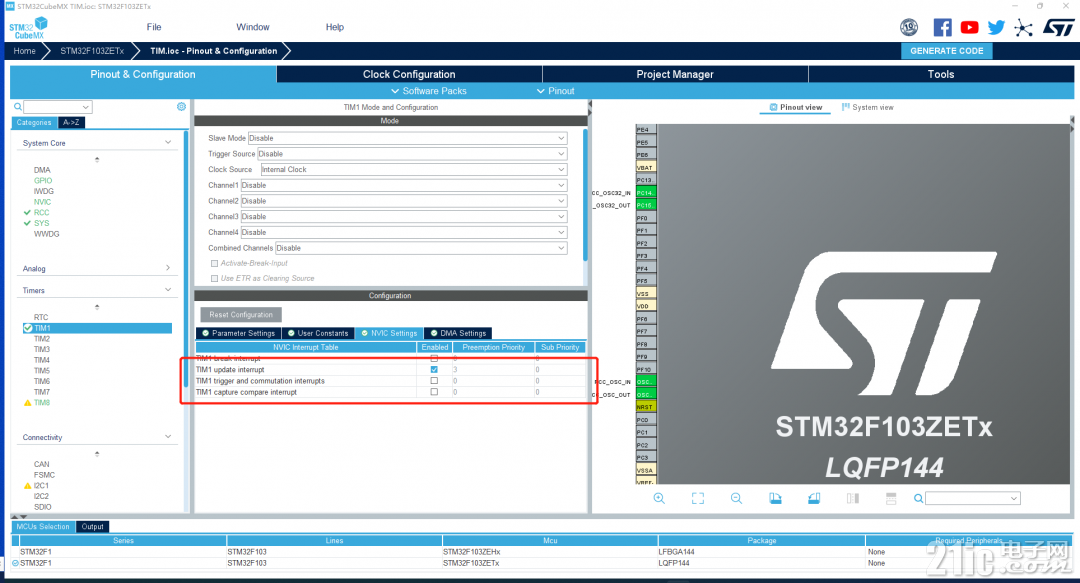Click the STM32CubeMX logo

(x=28, y=28)
